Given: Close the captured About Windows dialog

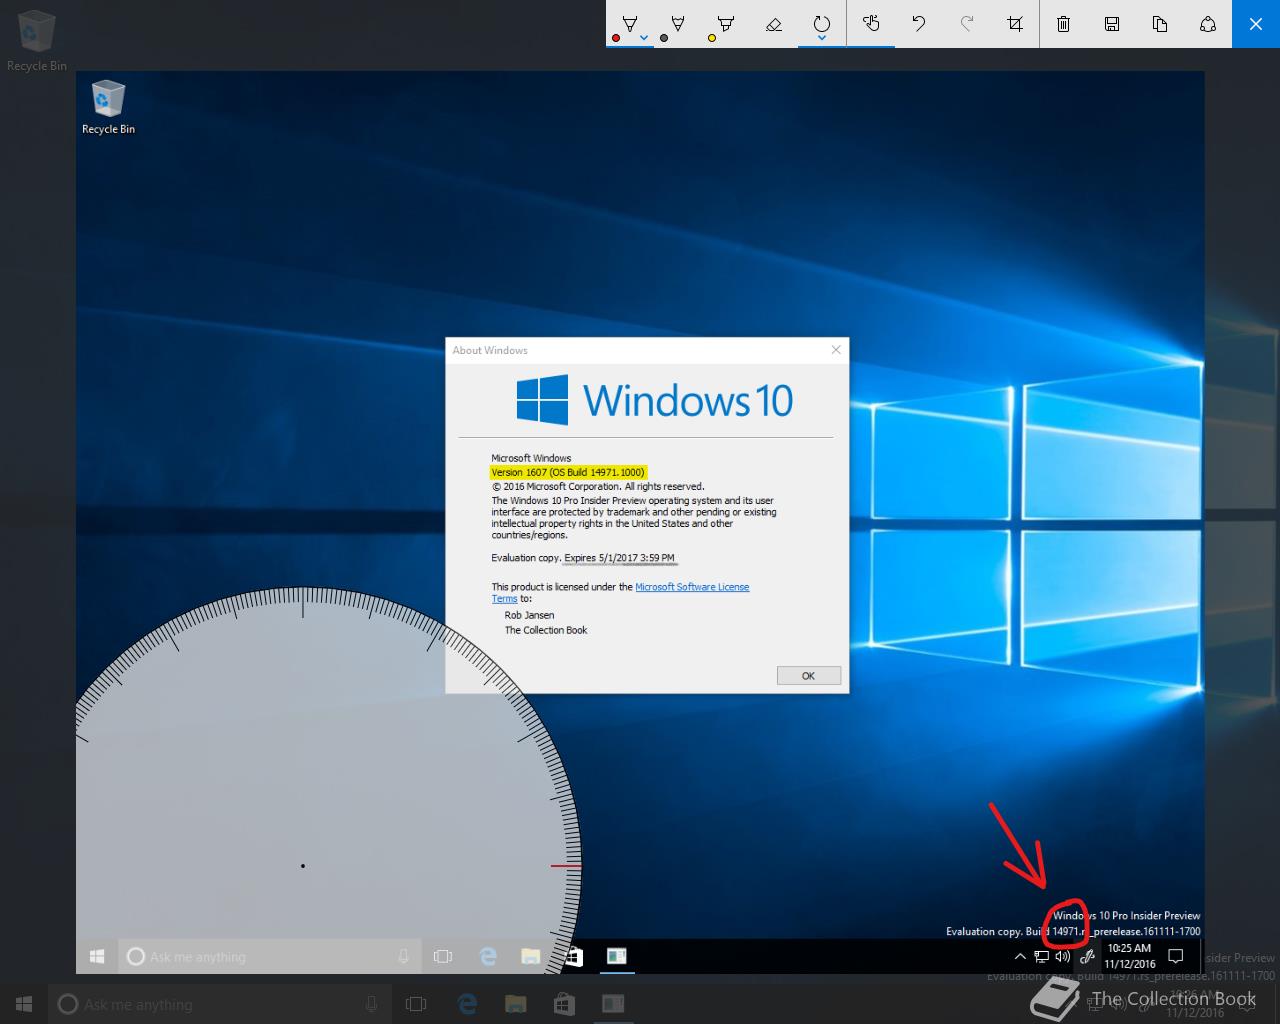Looking at the screenshot, I should (x=836, y=350).
